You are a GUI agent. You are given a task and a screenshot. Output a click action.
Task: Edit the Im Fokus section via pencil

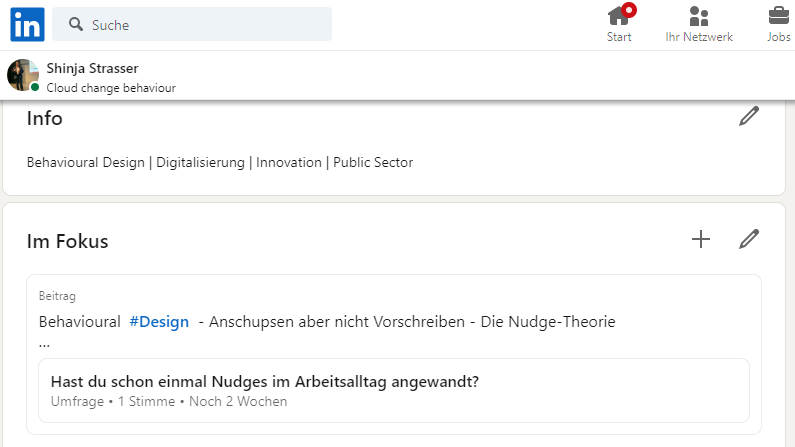point(748,239)
